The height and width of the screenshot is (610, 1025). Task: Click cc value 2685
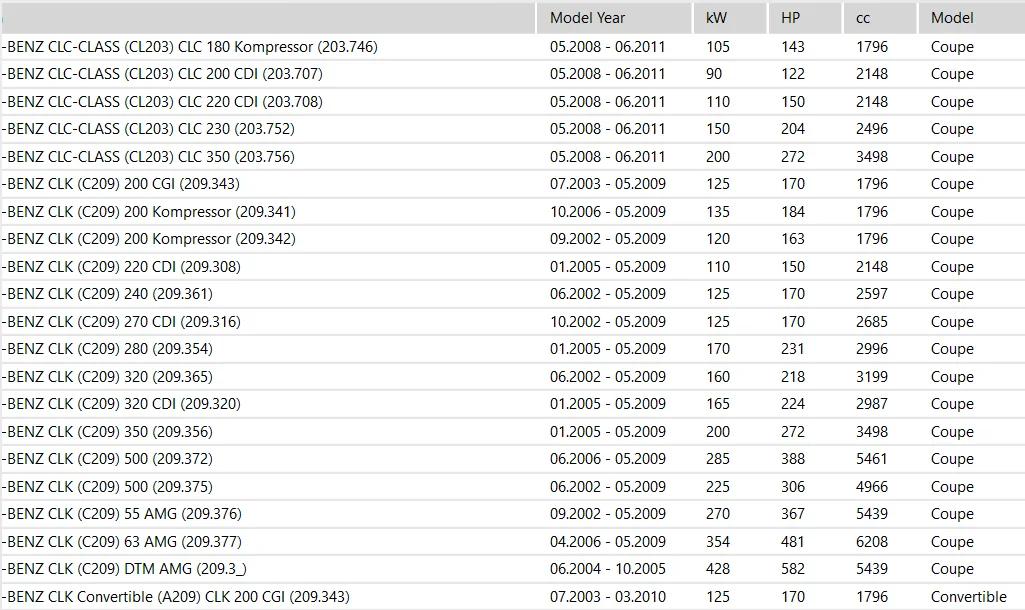click(x=872, y=322)
